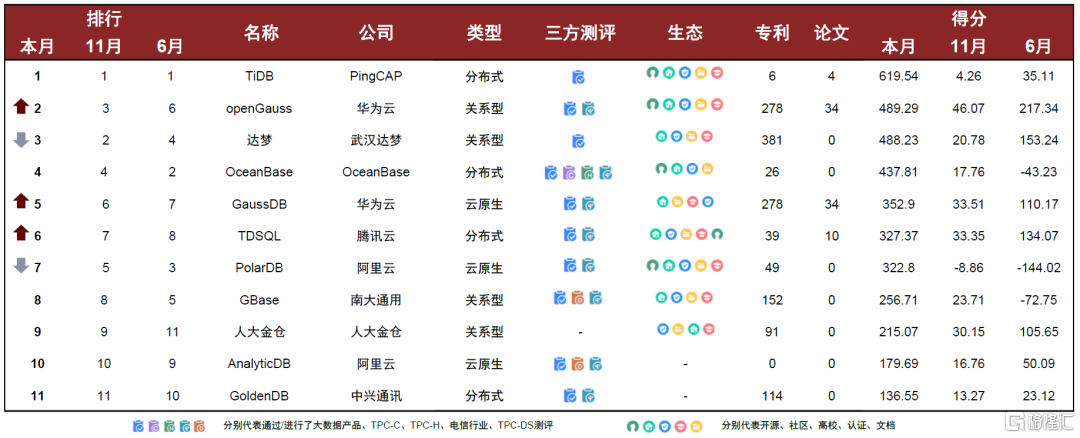
Task: Click the green TPC-H clipboard icon in the OceanBase row
Action: click(587, 173)
